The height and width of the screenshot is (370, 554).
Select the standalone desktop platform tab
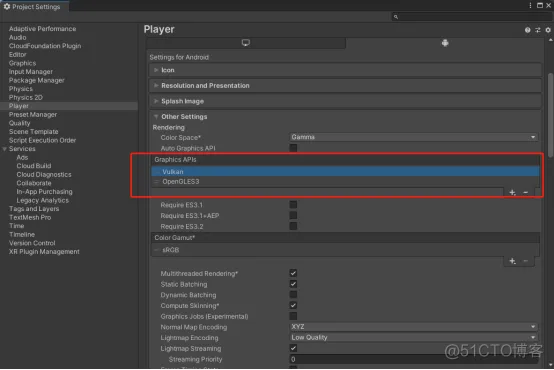246,43
